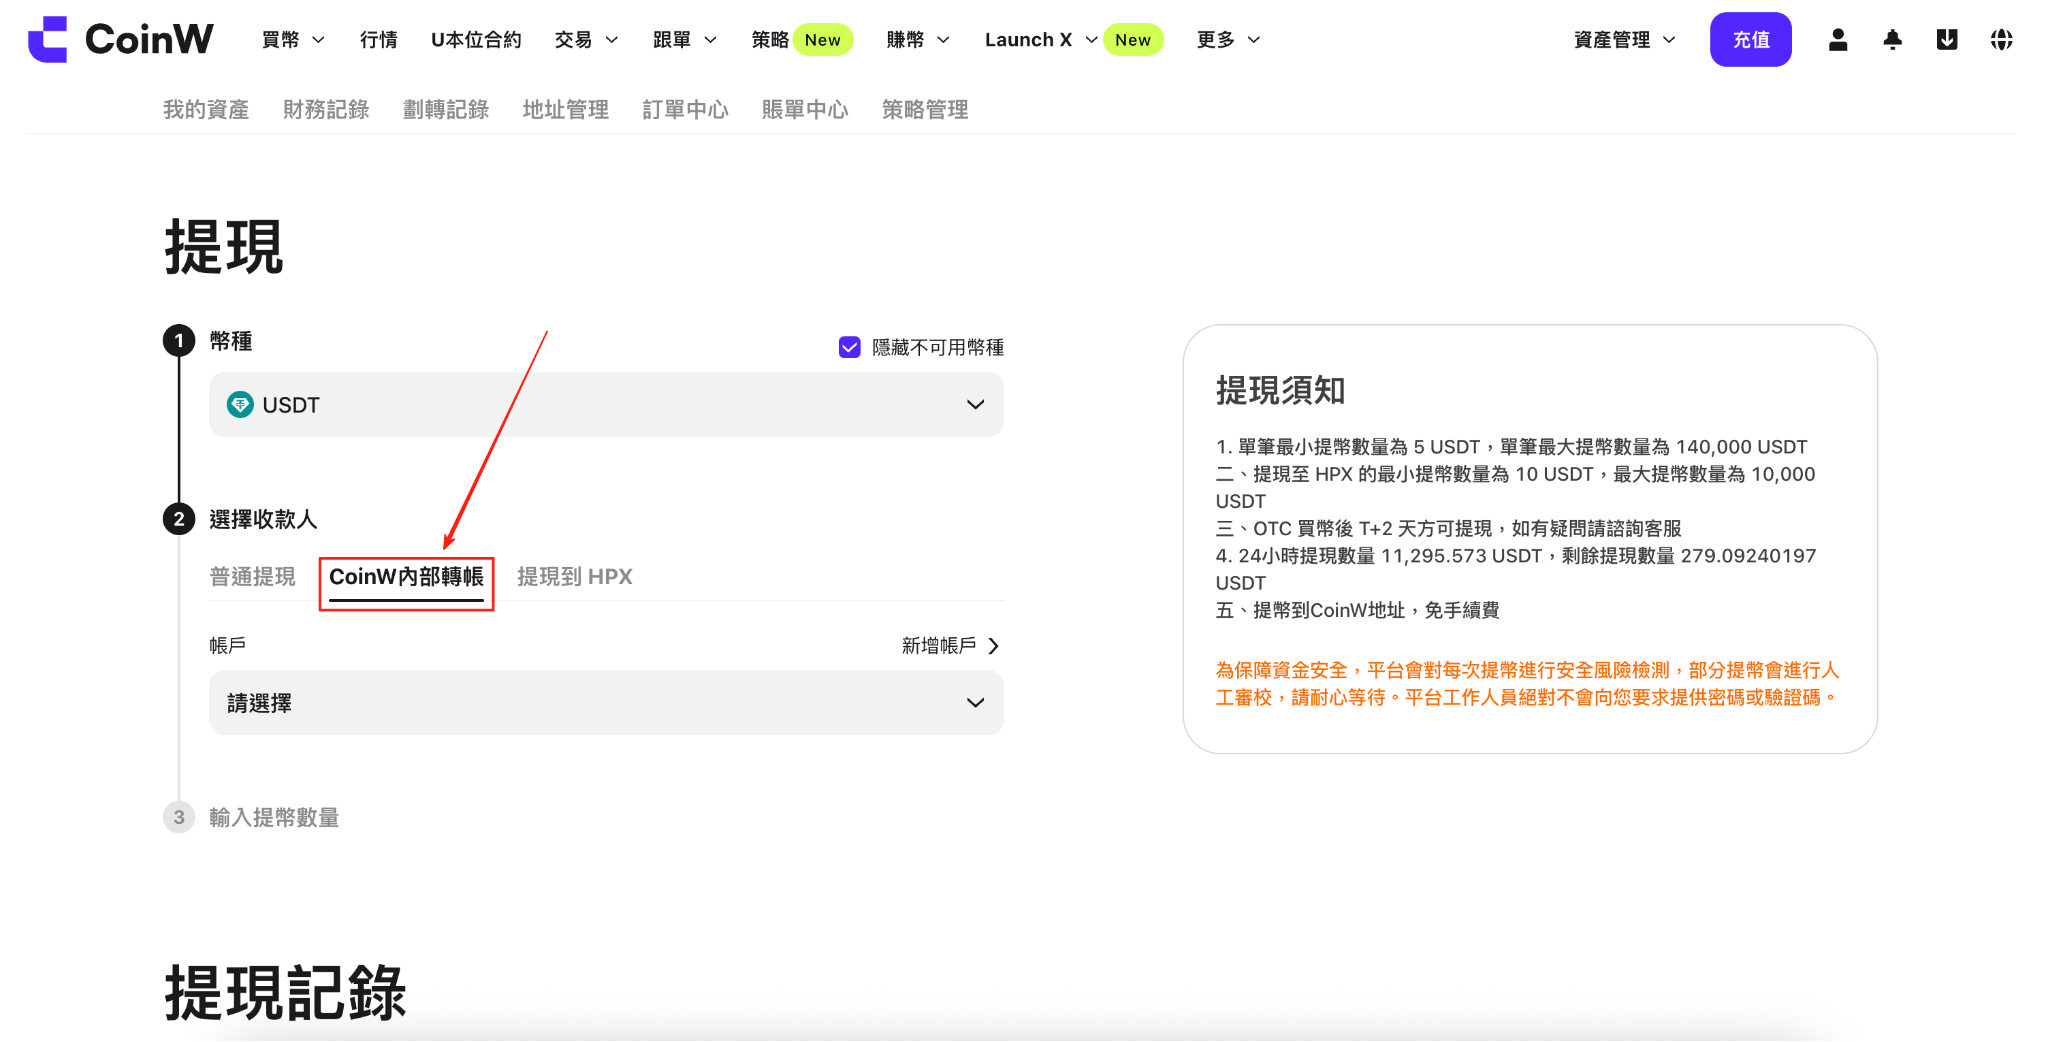Click the 輸入提幣數量 step label
The image size is (2048, 1042).
[274, 818]
